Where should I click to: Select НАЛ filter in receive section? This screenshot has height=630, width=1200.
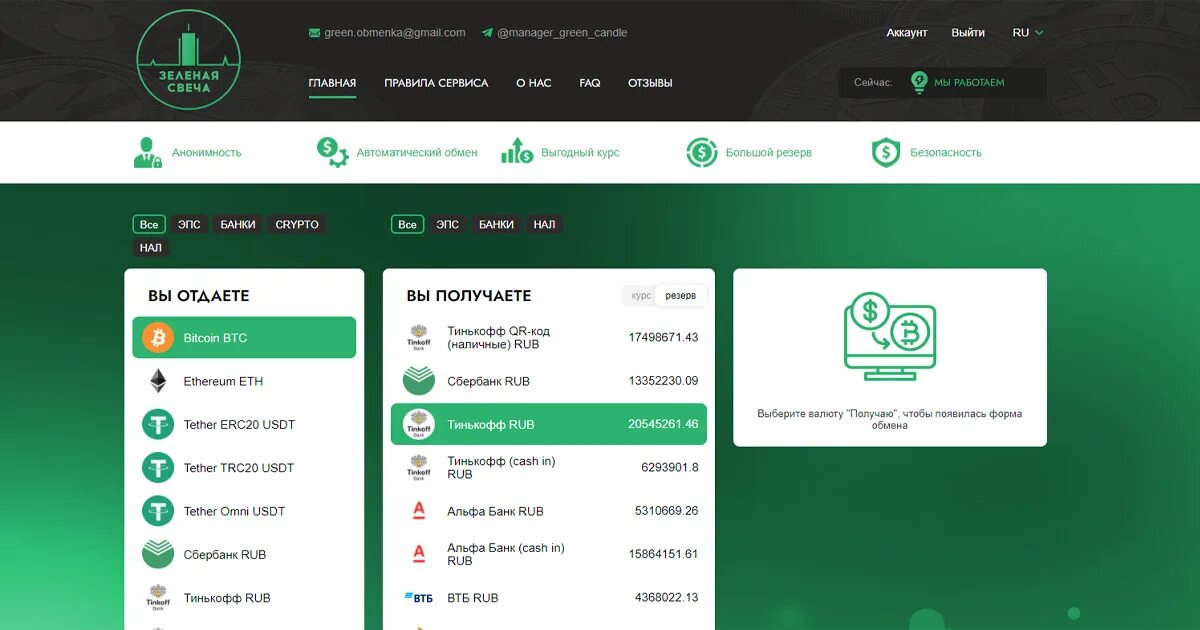click(x=544, y=224)
